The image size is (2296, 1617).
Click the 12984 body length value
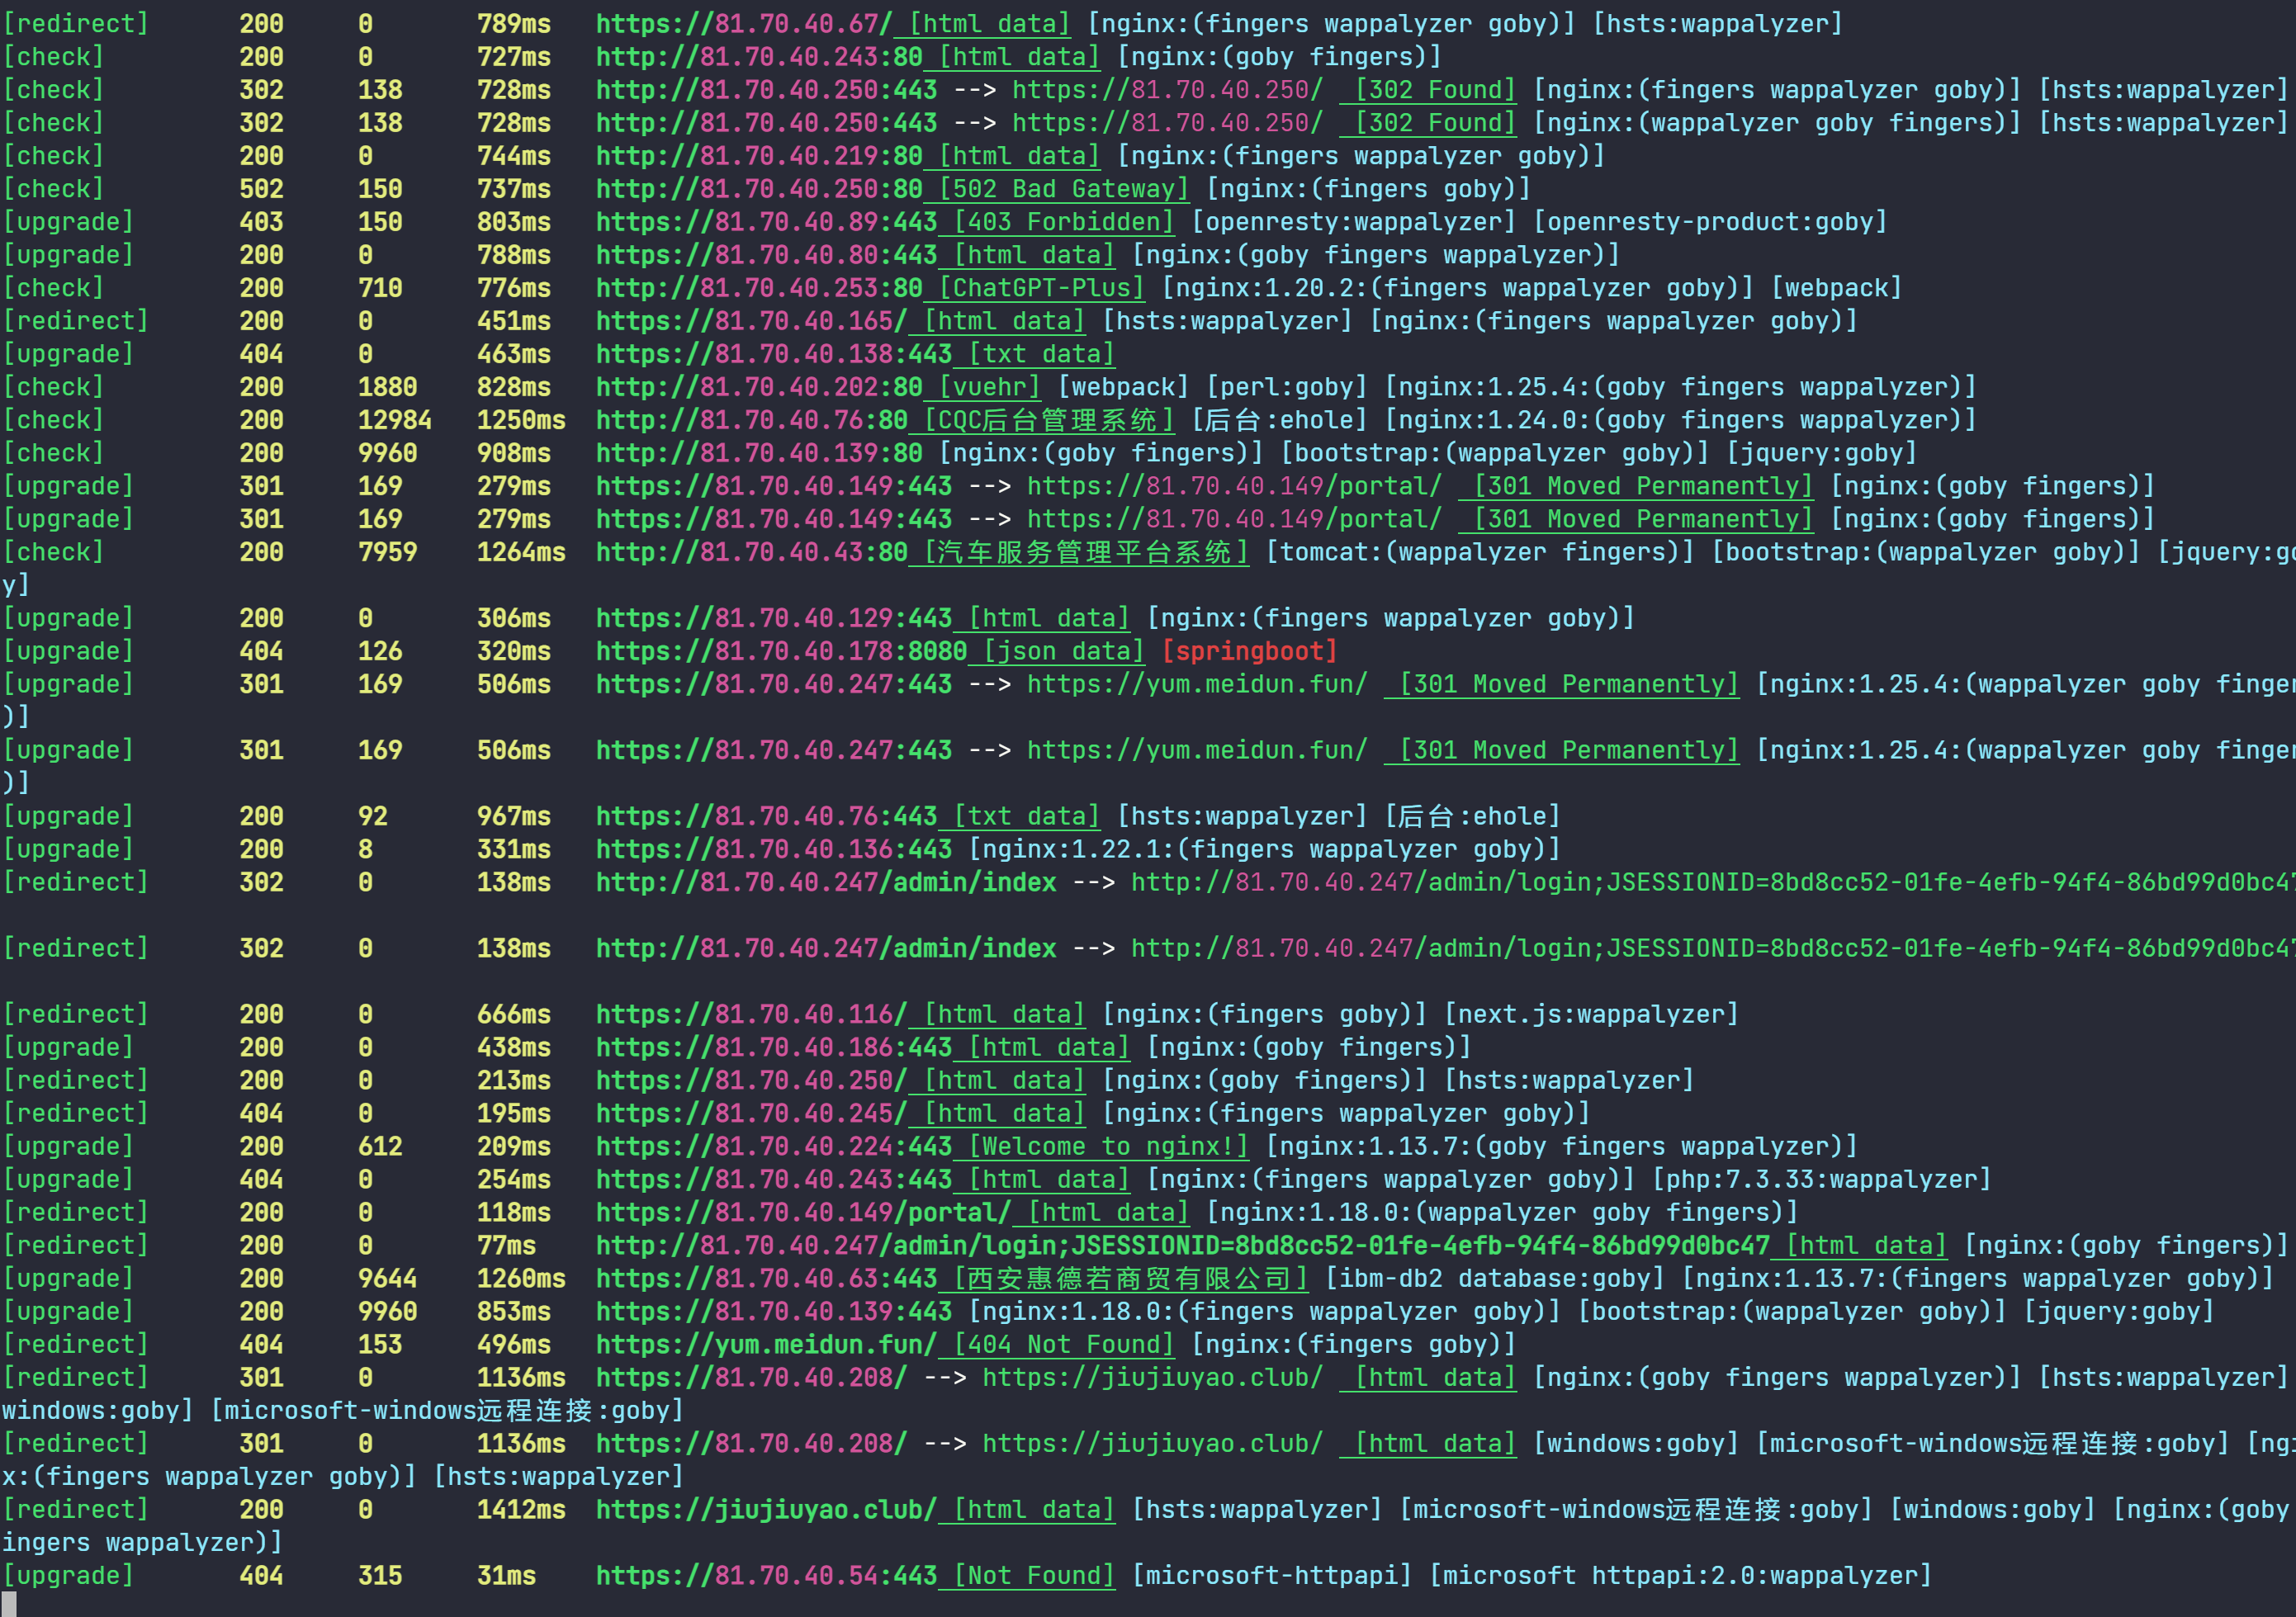click(x=395, y=419)
